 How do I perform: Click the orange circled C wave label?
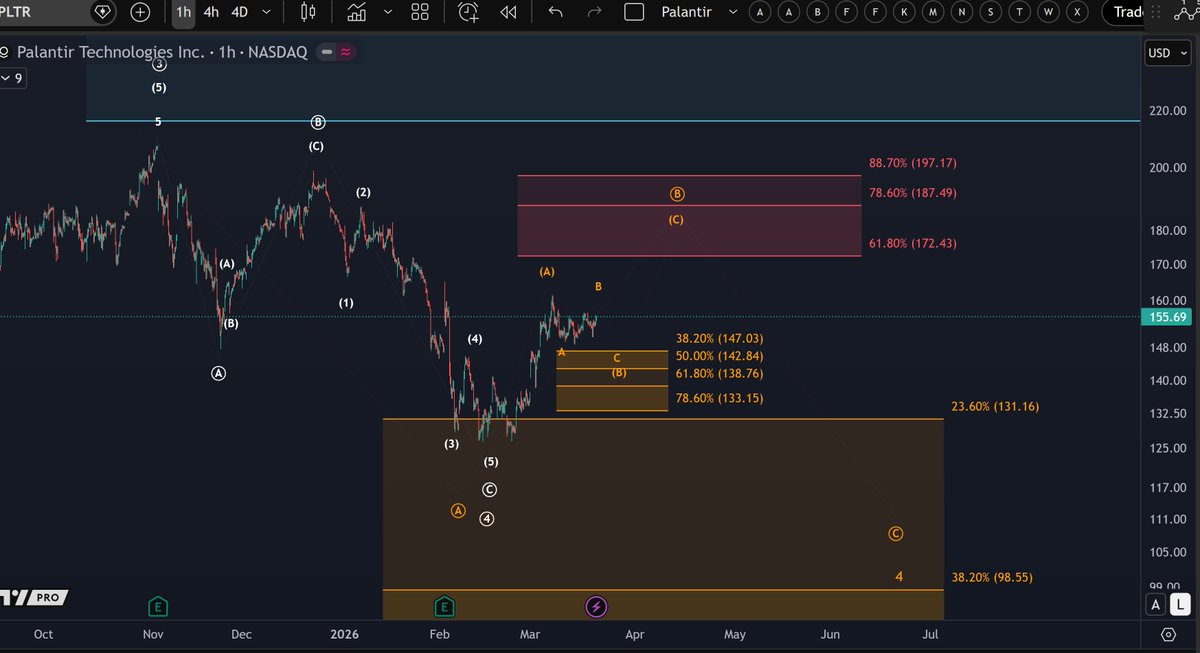coord(895,534)
